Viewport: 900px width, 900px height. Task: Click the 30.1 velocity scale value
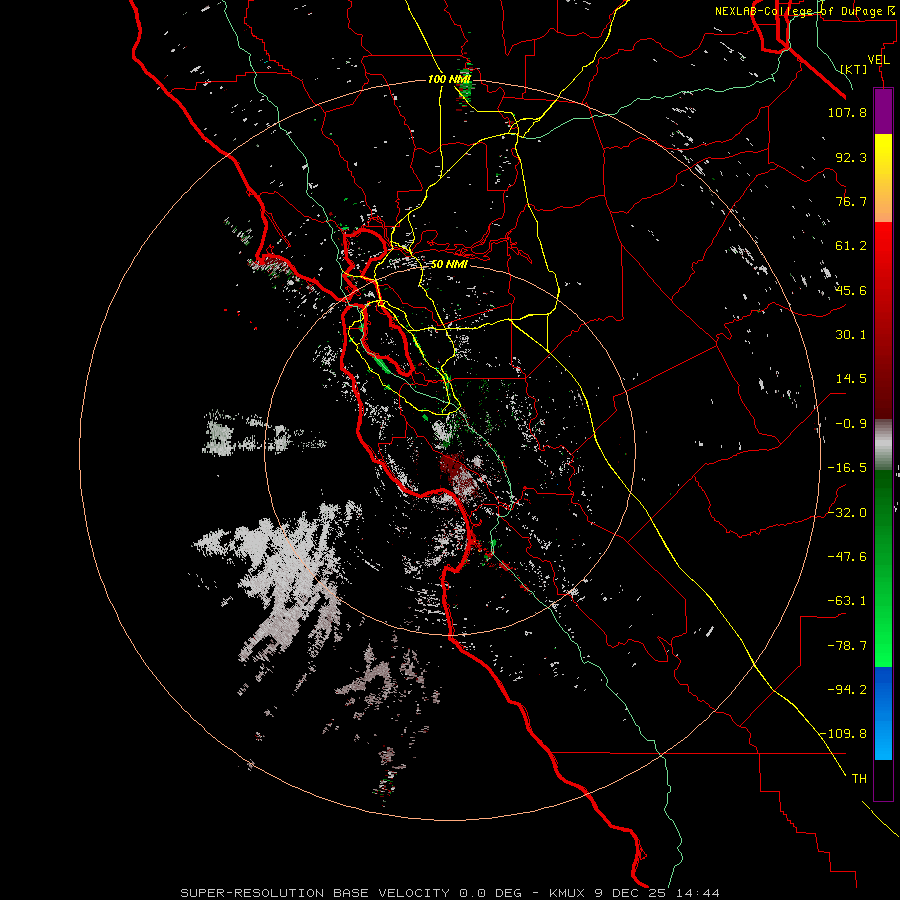(851, 335)
